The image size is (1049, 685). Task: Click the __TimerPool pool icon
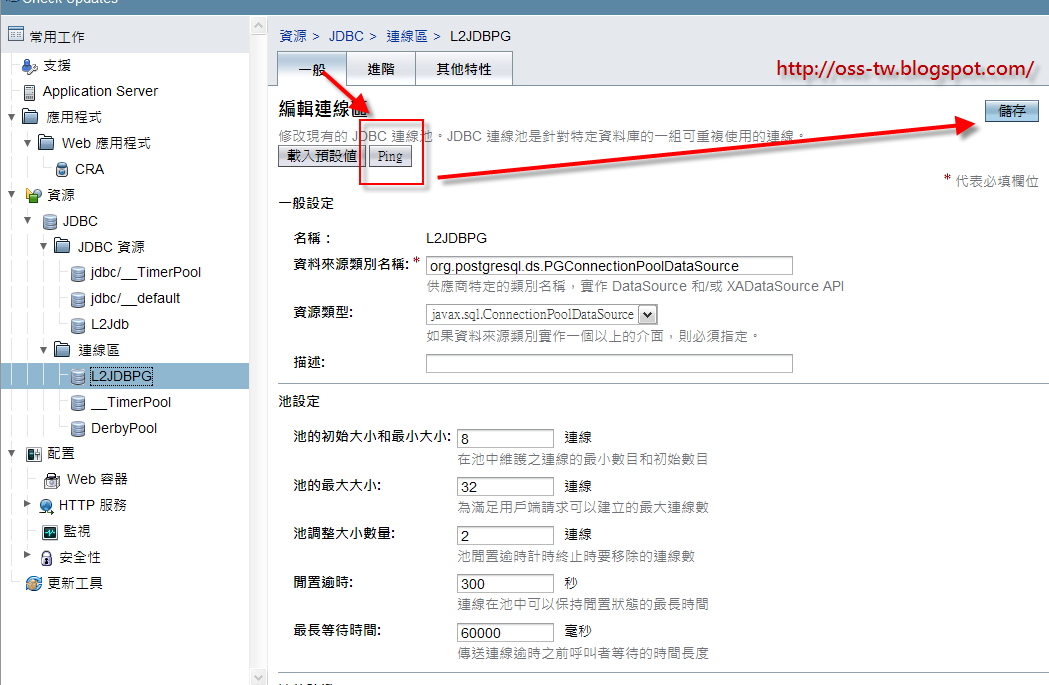point(78,403)
